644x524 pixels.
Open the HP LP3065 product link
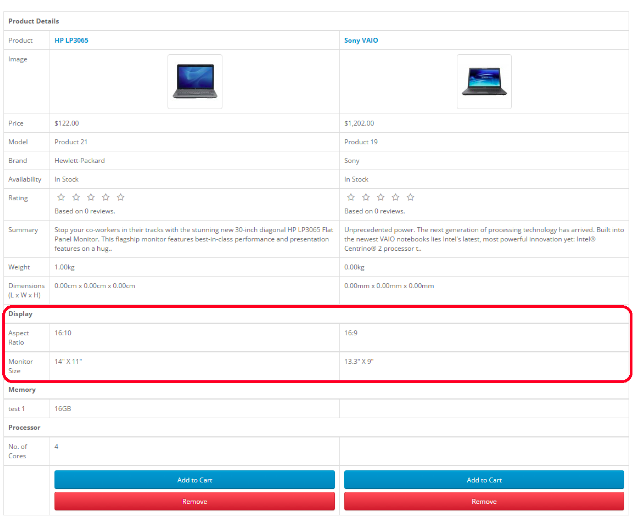pyautogui.click(x=71, y=40)
